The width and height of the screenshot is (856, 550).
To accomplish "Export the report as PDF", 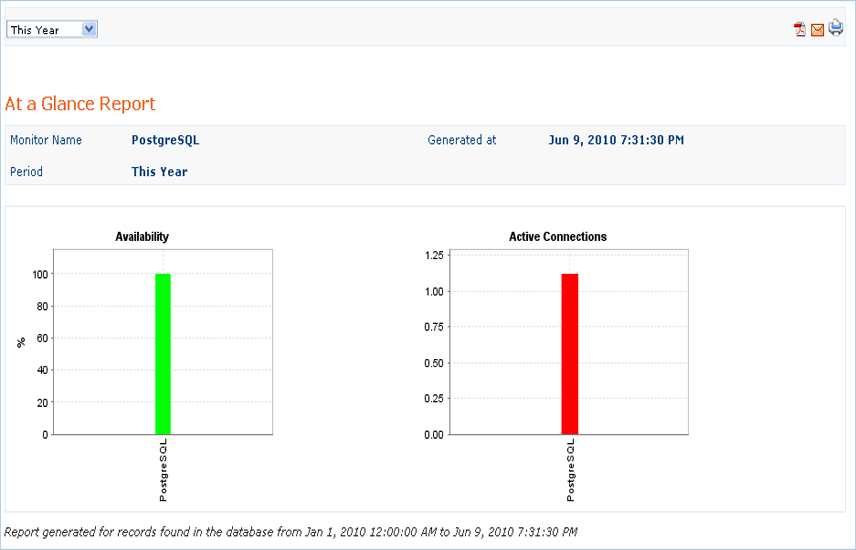I will 800,30.
